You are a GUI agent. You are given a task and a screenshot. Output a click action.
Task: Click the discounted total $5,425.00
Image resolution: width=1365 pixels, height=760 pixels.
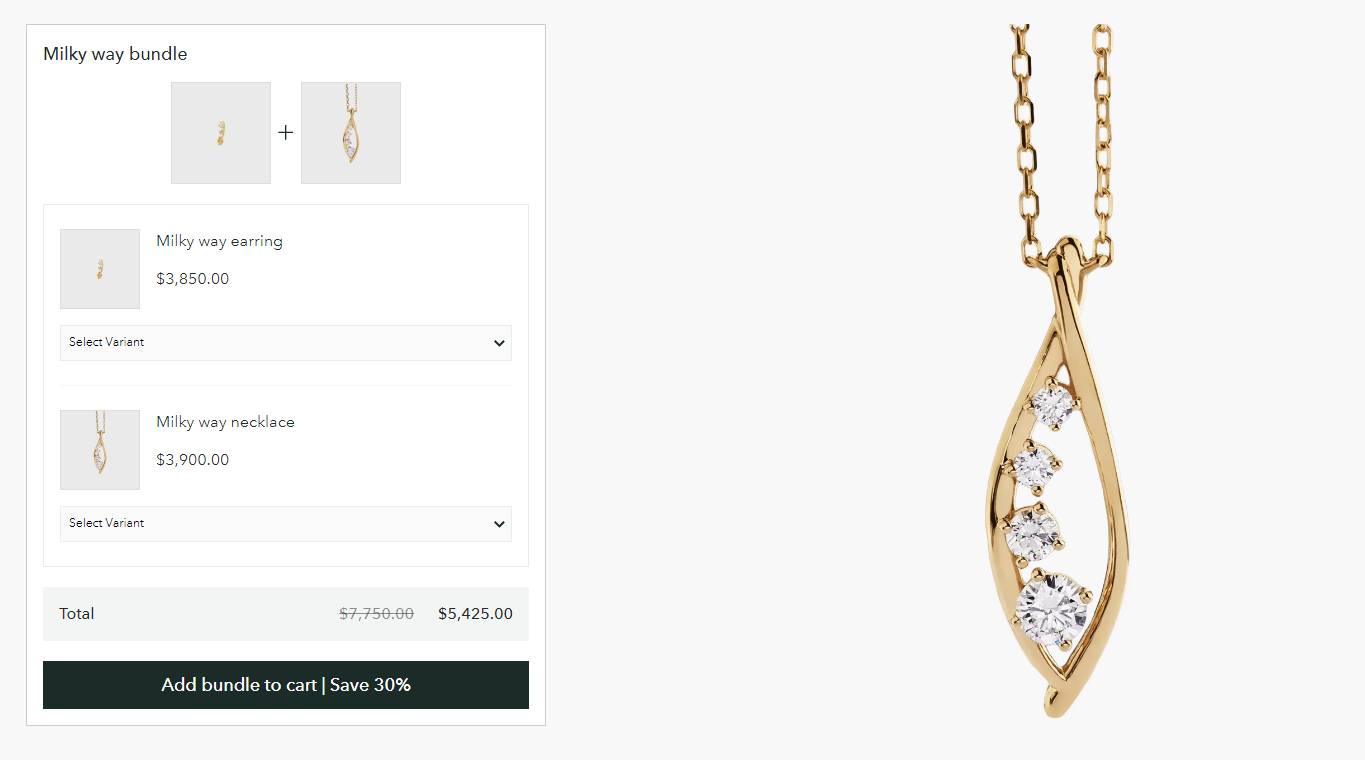click(x=475, y=614)
